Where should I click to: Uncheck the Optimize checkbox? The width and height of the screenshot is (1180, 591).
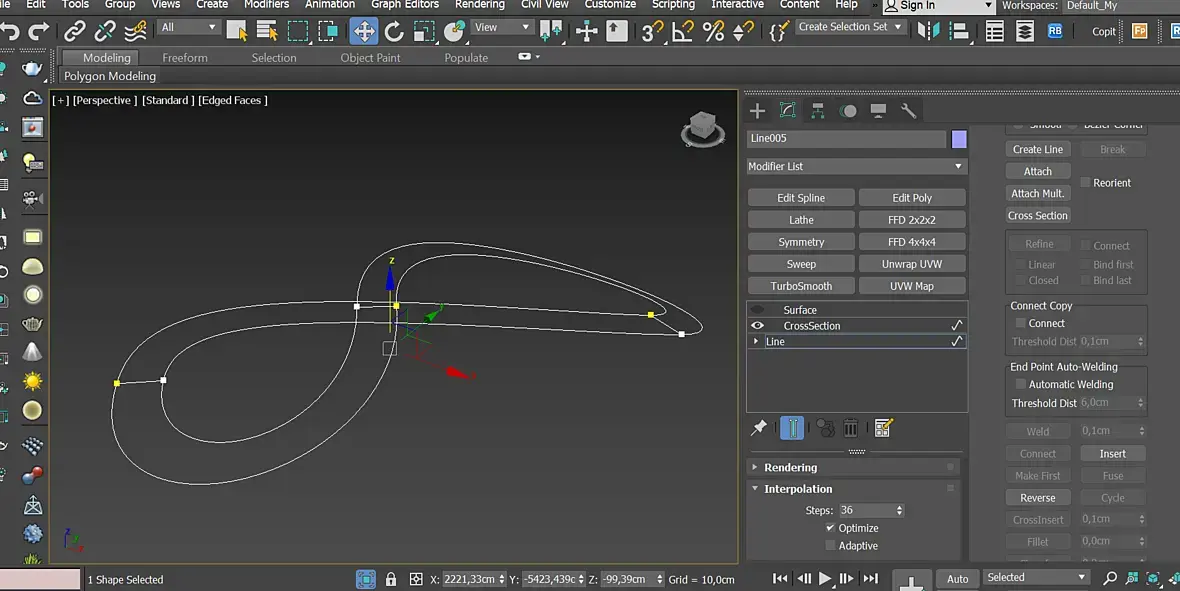tap(830, 528)
